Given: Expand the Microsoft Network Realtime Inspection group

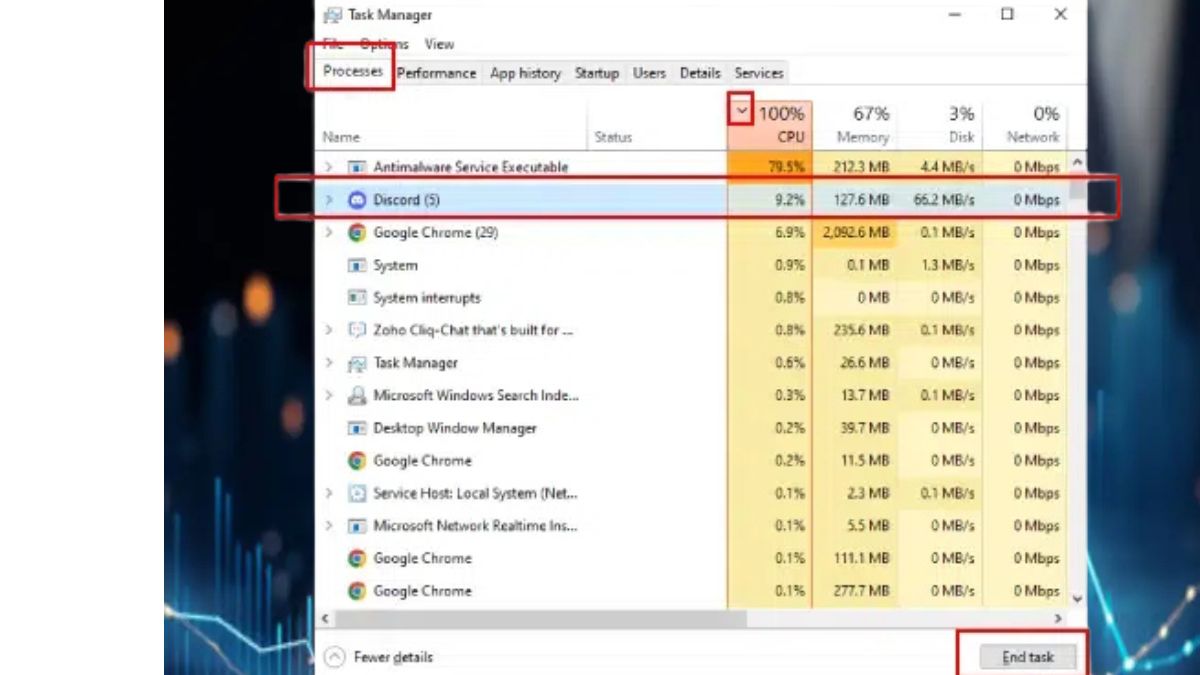Looking at the screenshot, I should tap(329, 526).
